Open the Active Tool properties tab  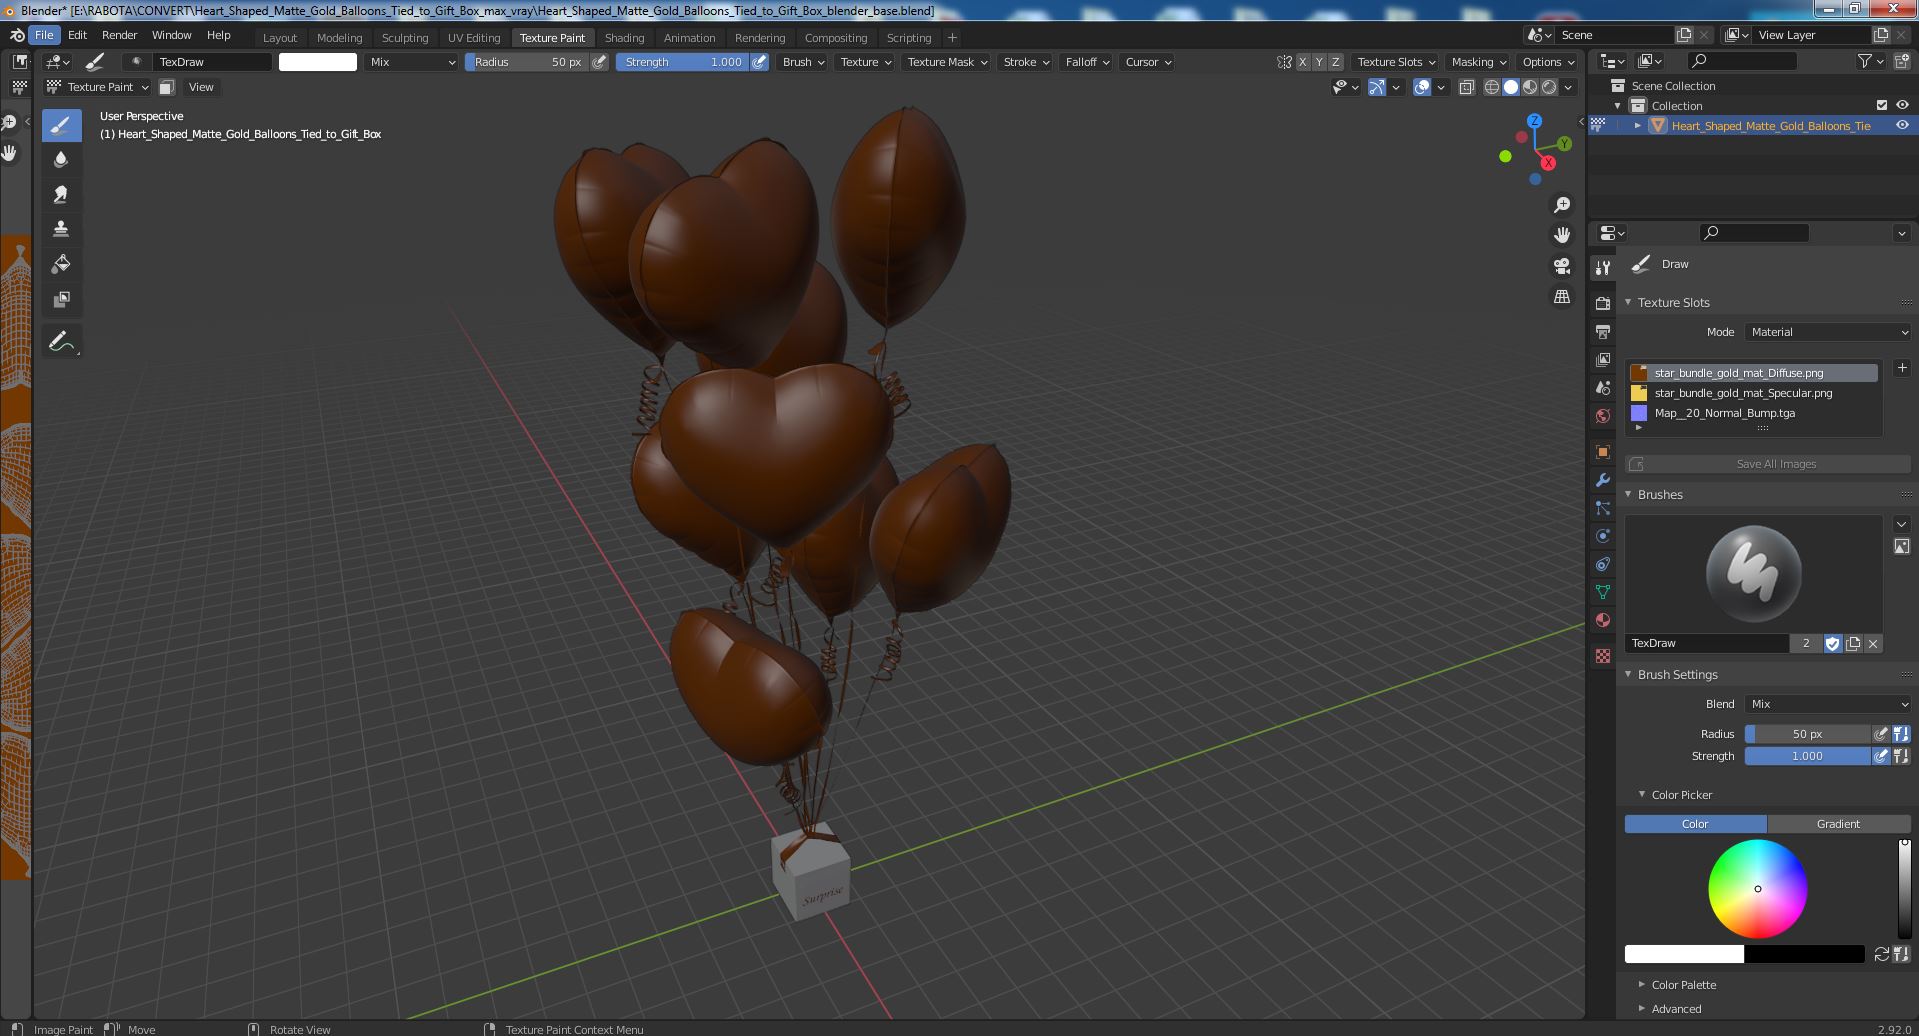coord(1603,268)
